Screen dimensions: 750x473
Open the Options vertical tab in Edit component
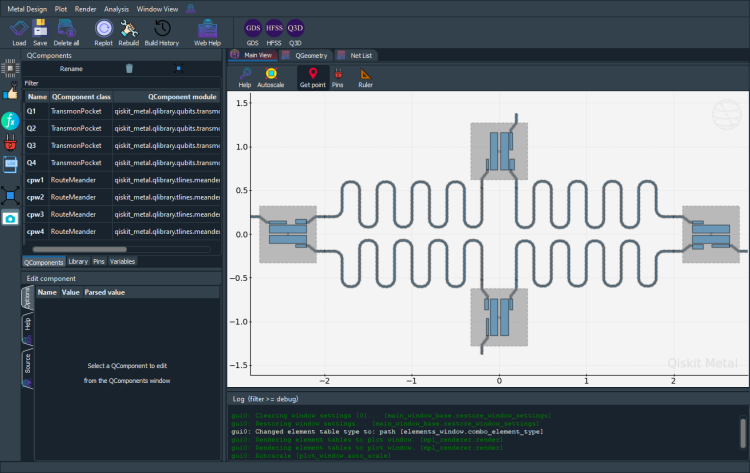(27, 297)
